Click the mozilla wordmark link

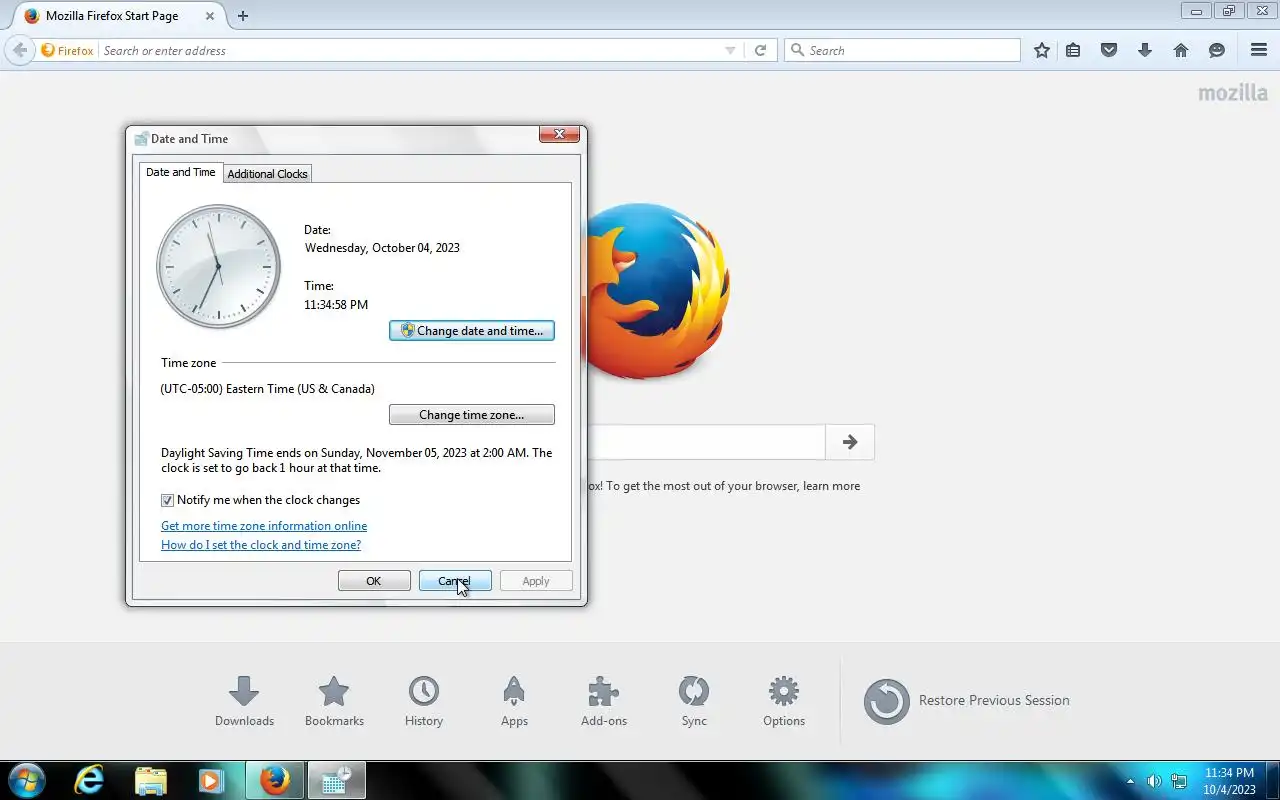(x=1233, y=93)
